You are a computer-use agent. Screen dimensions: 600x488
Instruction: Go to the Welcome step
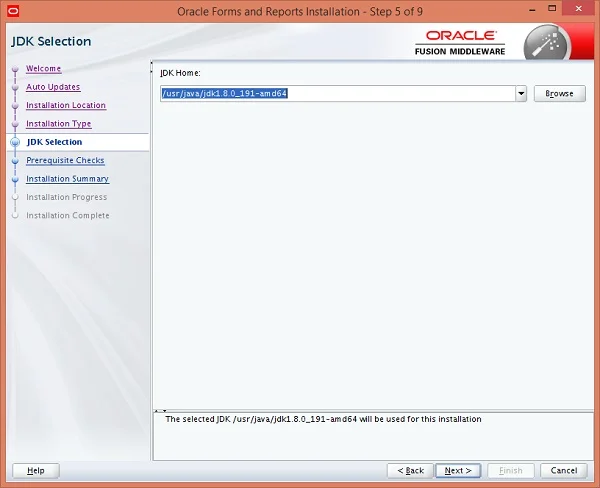click(43, 69)
